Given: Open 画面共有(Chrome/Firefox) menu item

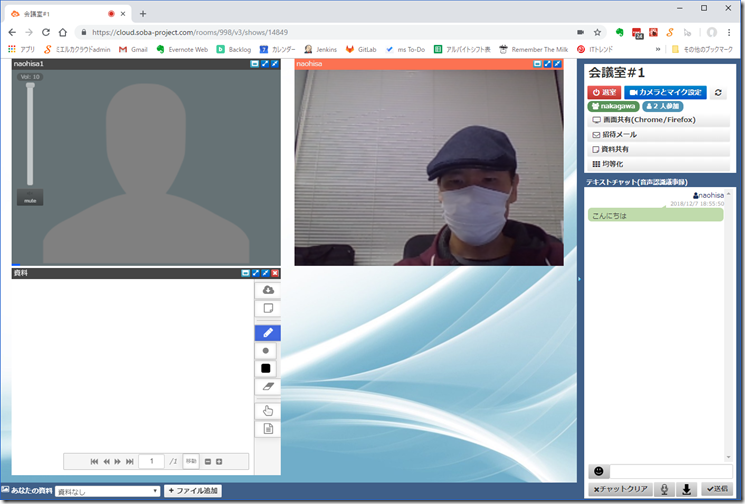Looking at the screenshot, I should coord(658,120).
